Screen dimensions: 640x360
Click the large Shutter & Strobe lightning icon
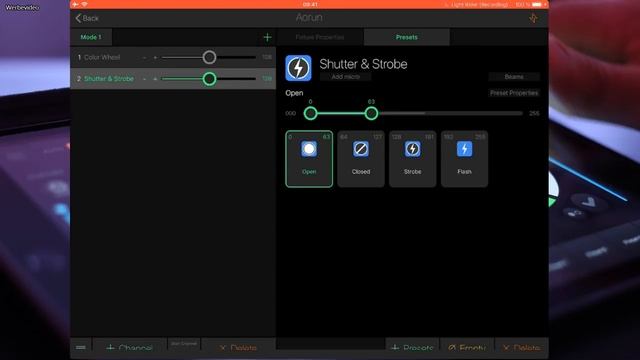click(298, 68)
